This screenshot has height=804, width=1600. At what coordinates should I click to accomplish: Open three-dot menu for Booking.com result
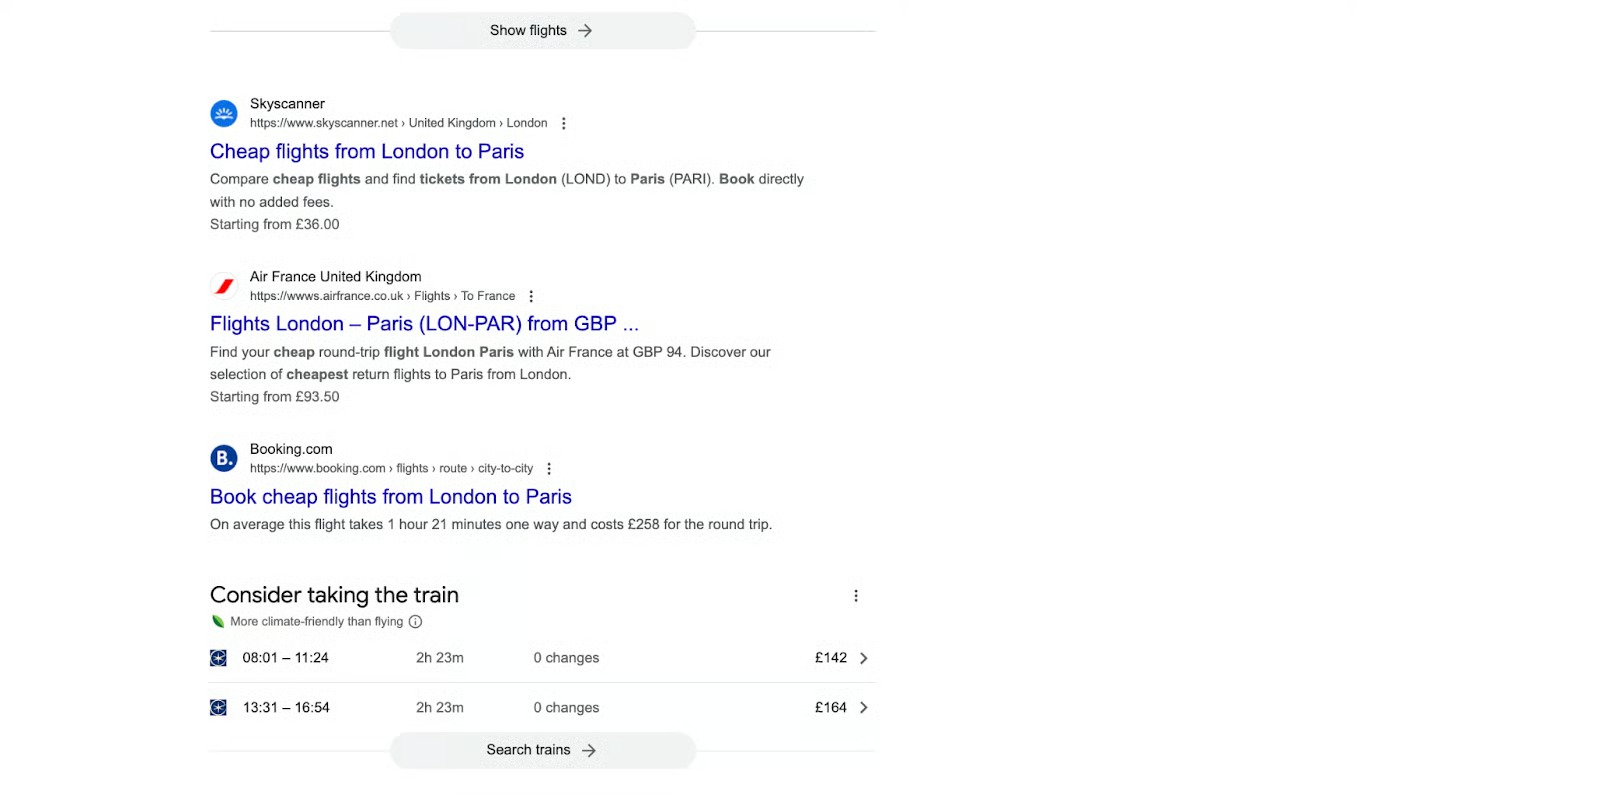click(549, 469)
